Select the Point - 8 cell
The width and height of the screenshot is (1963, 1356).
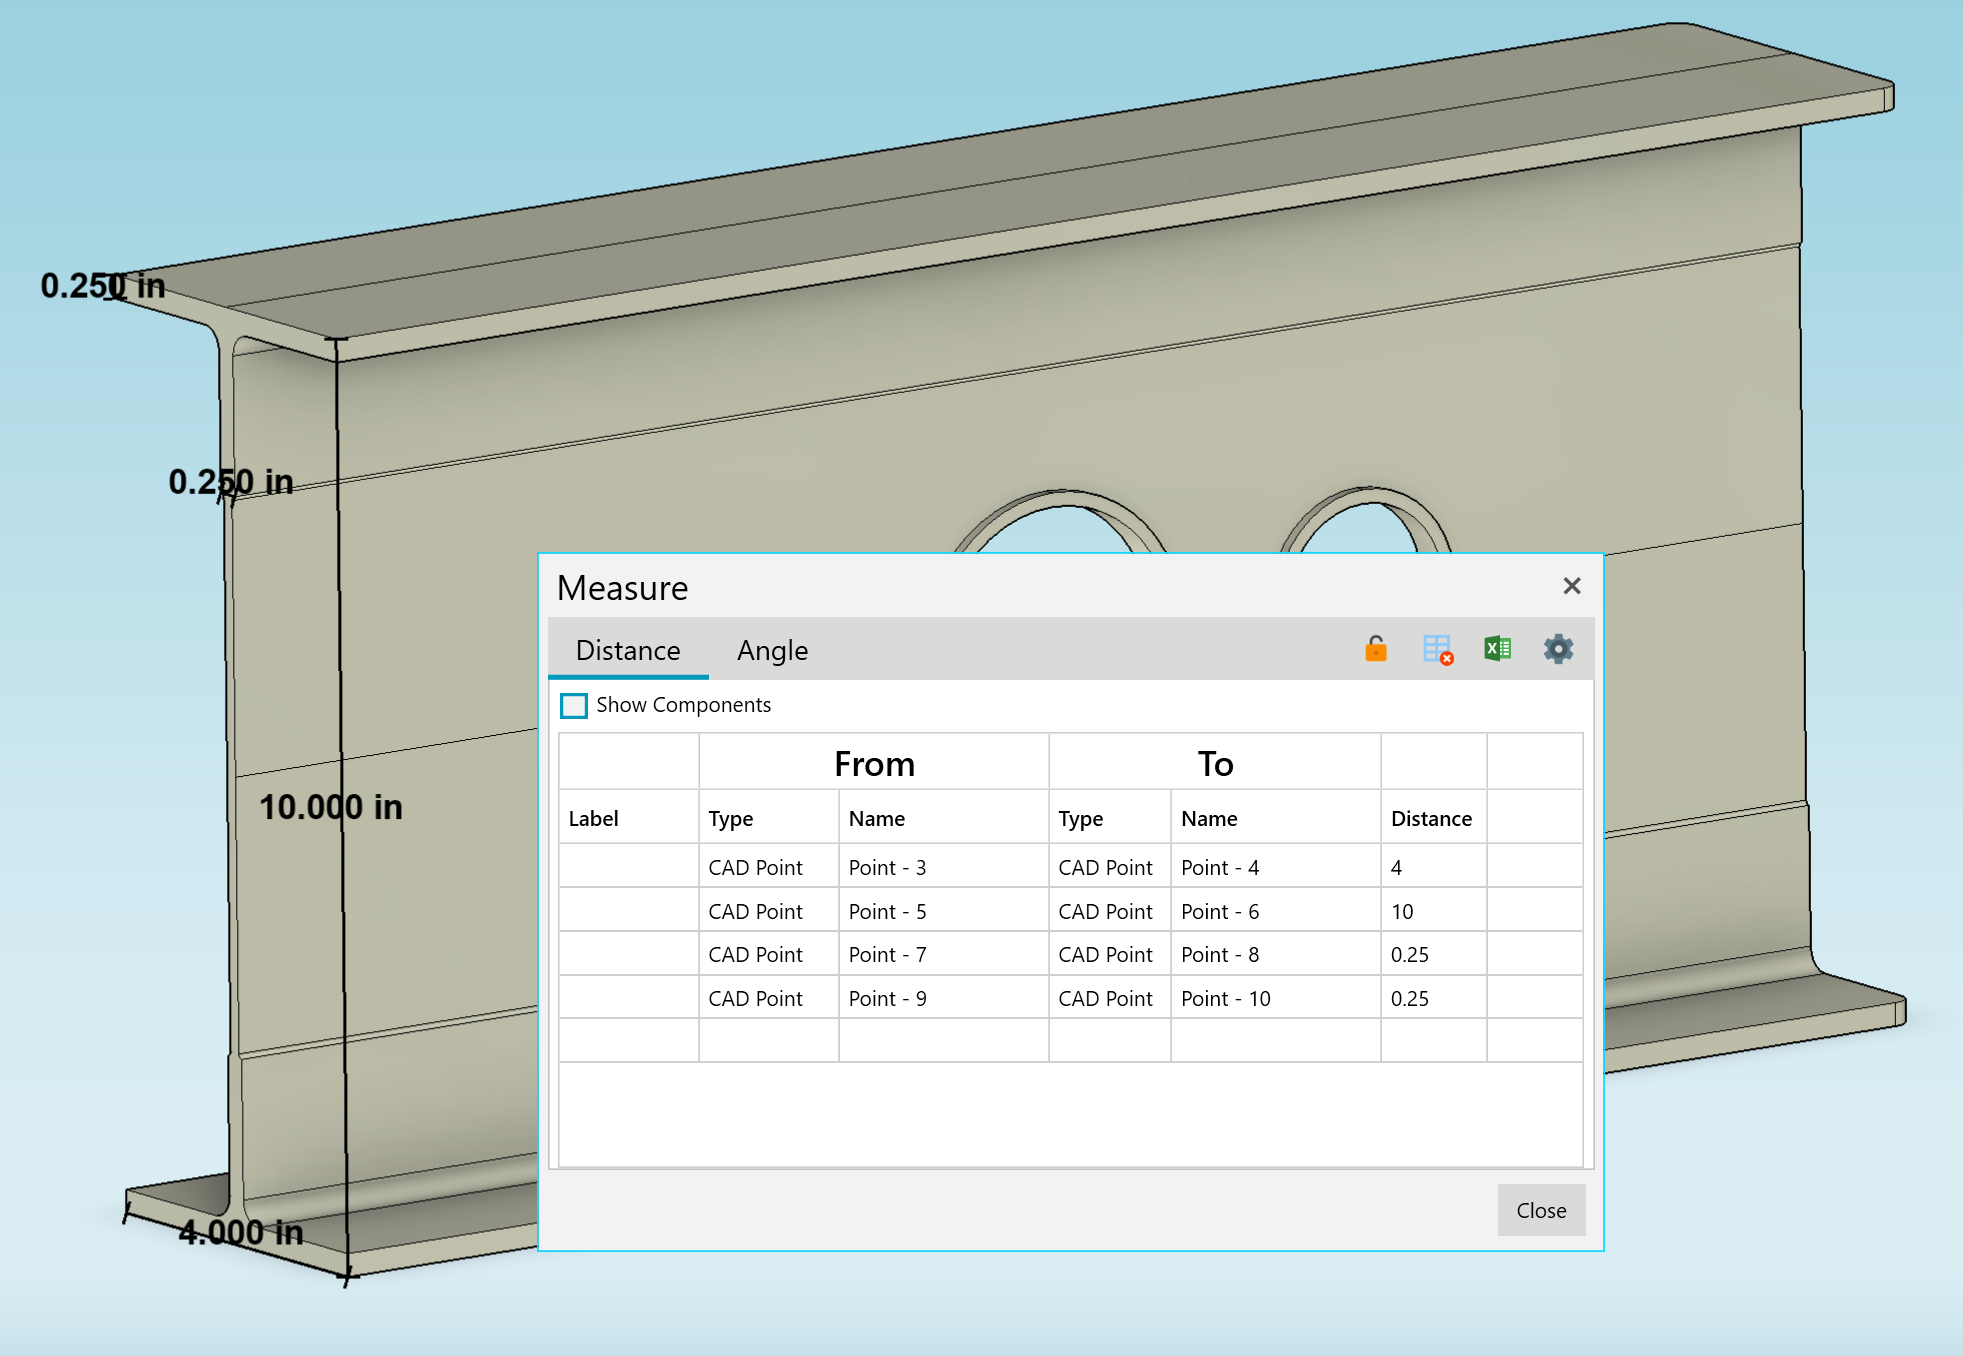click(1275, 954)
